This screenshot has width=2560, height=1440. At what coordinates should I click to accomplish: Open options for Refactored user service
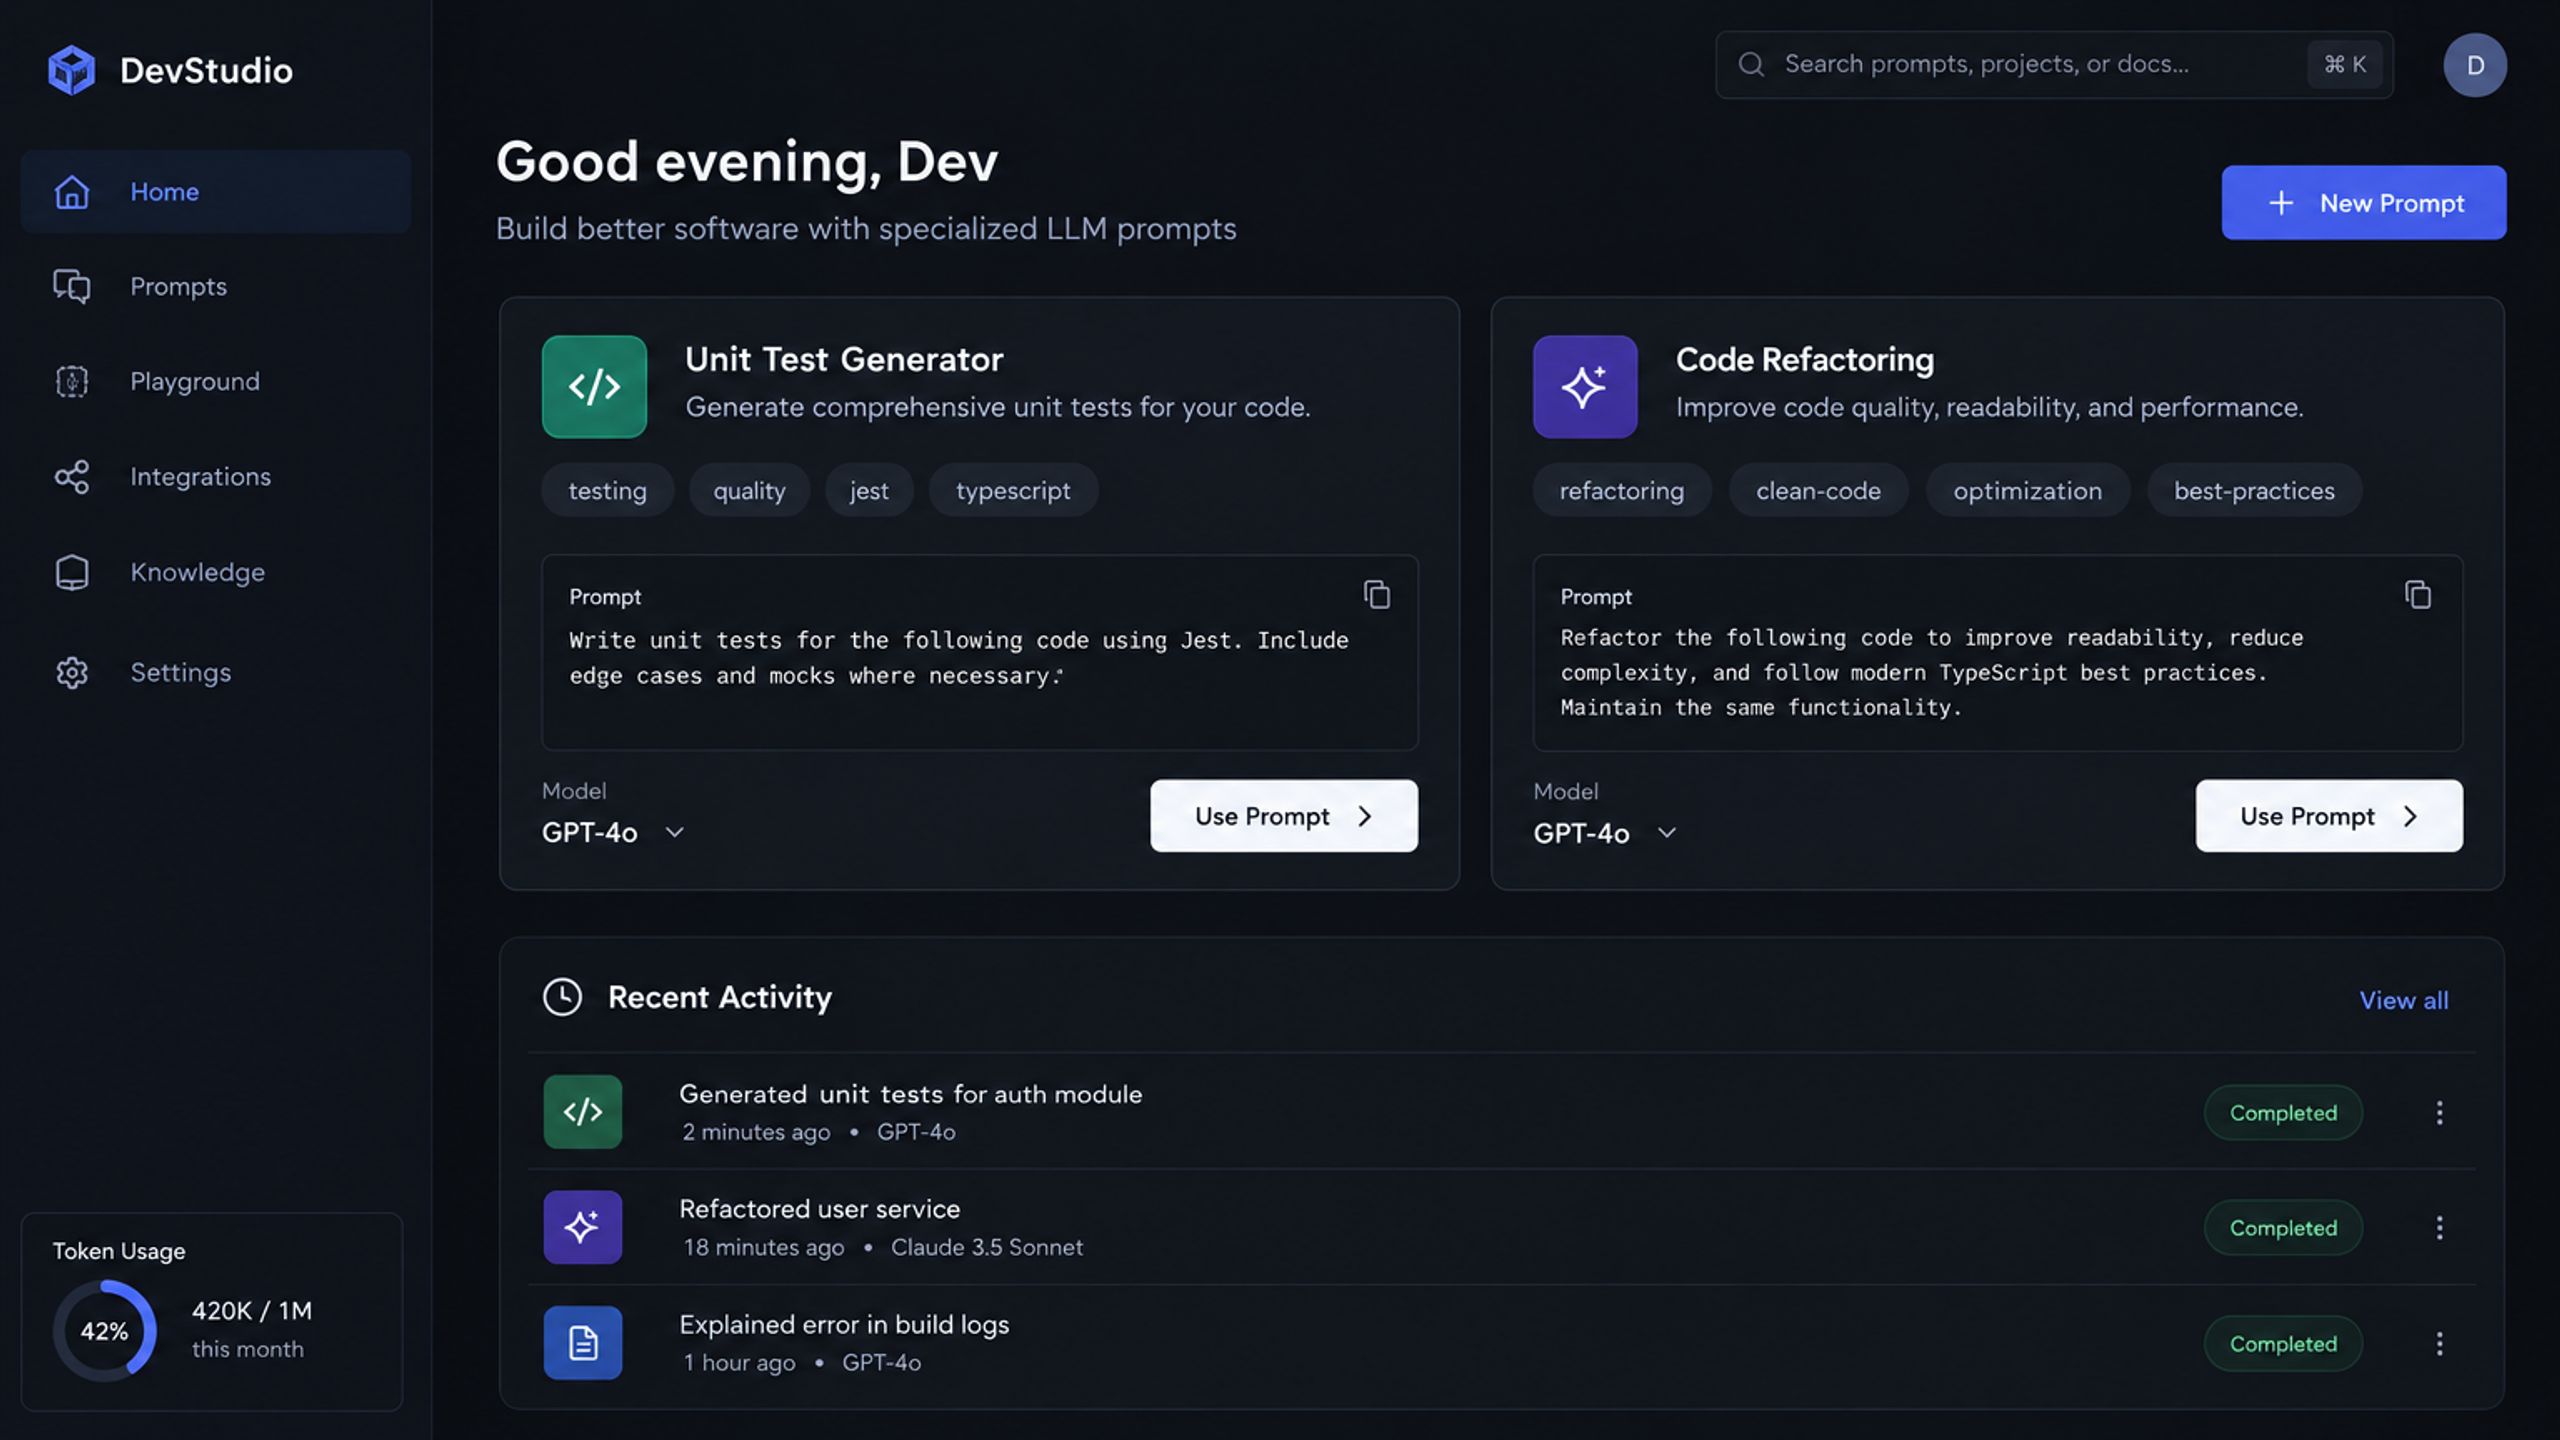(2439, 1228)
